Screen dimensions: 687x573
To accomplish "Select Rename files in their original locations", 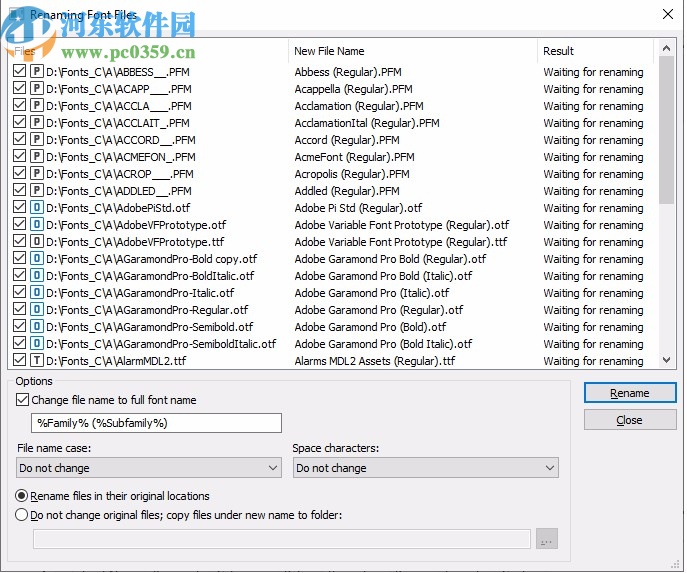I will pyautogui.click(x=21, y=496).
